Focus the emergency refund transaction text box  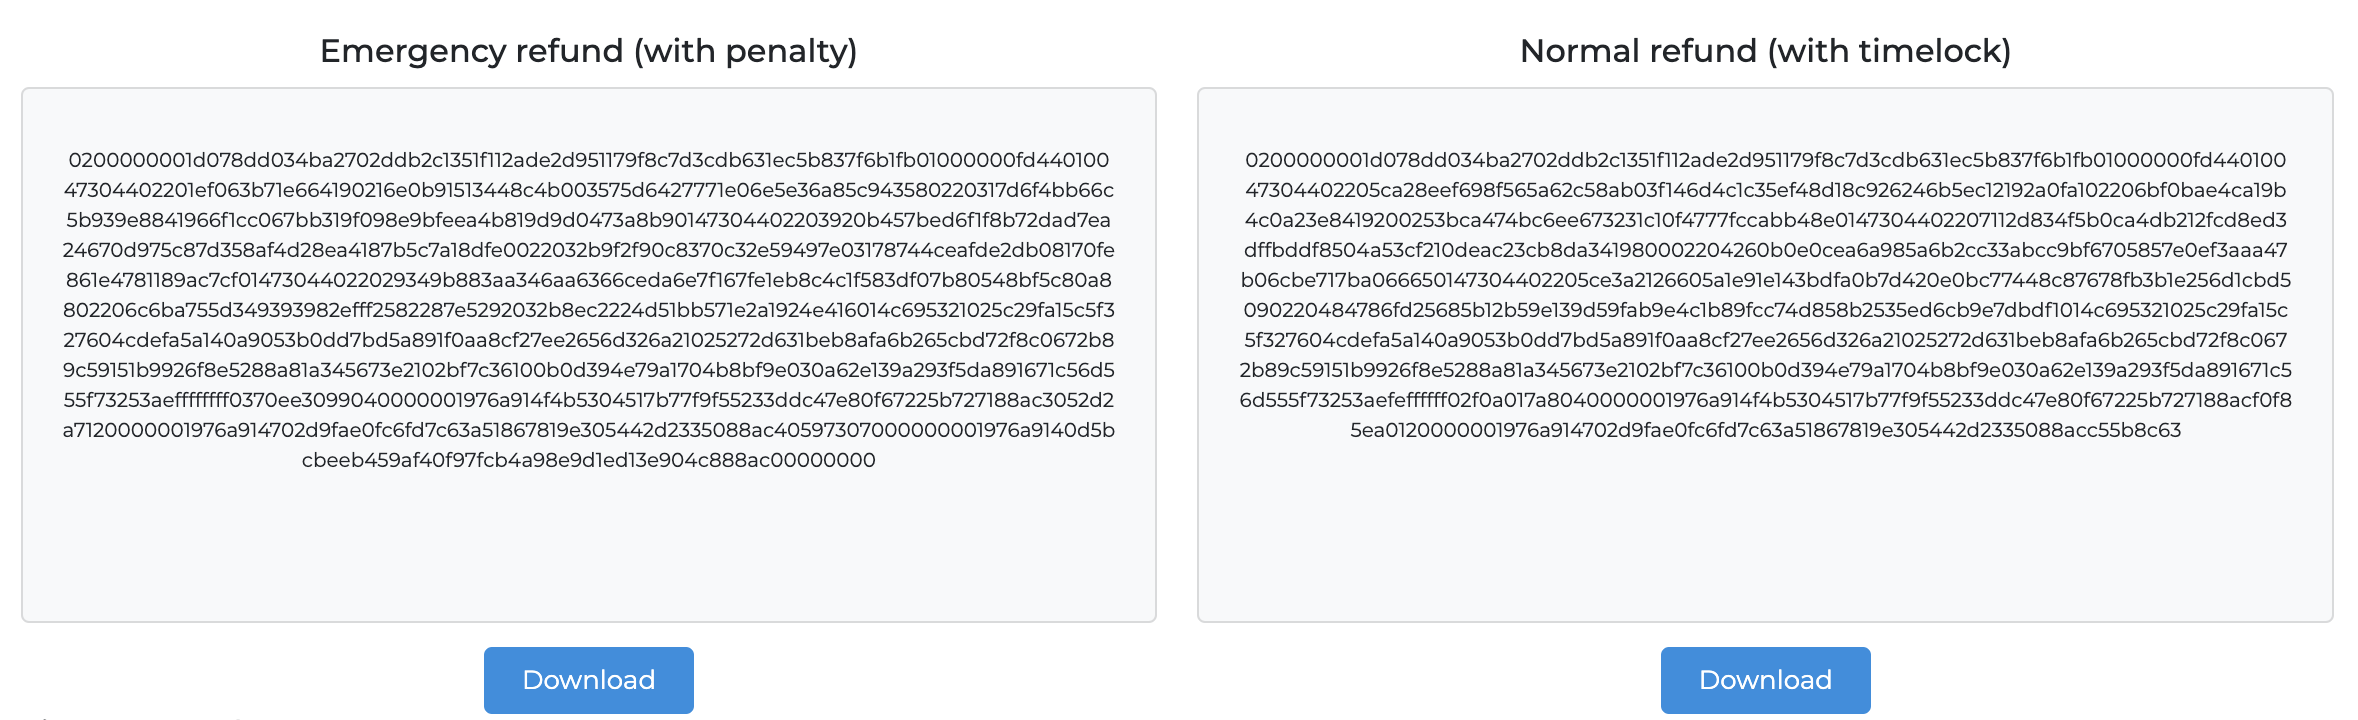(x=589, y=355)
